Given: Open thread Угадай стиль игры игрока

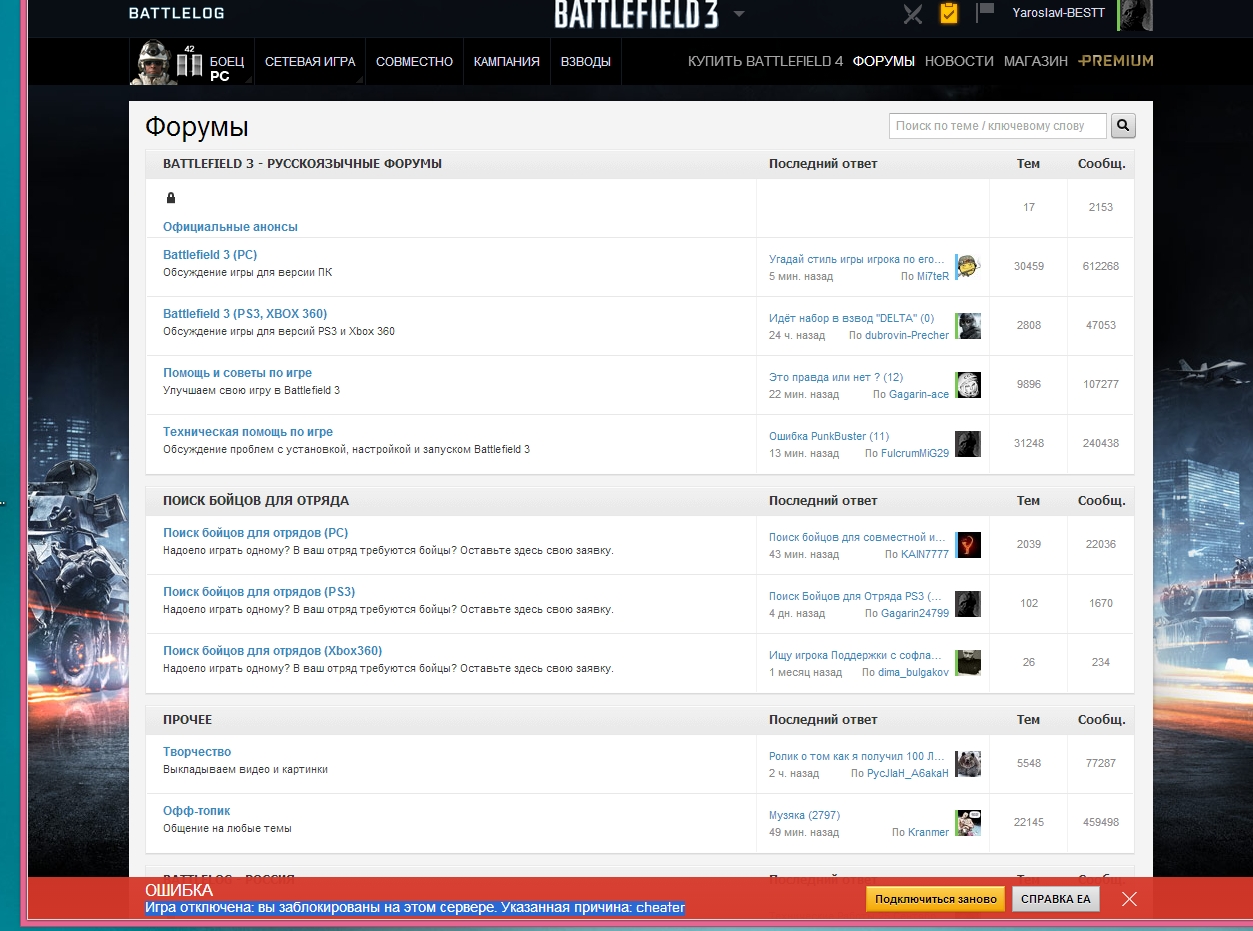Looking at the screenshot, I should (x=857, y=259).
